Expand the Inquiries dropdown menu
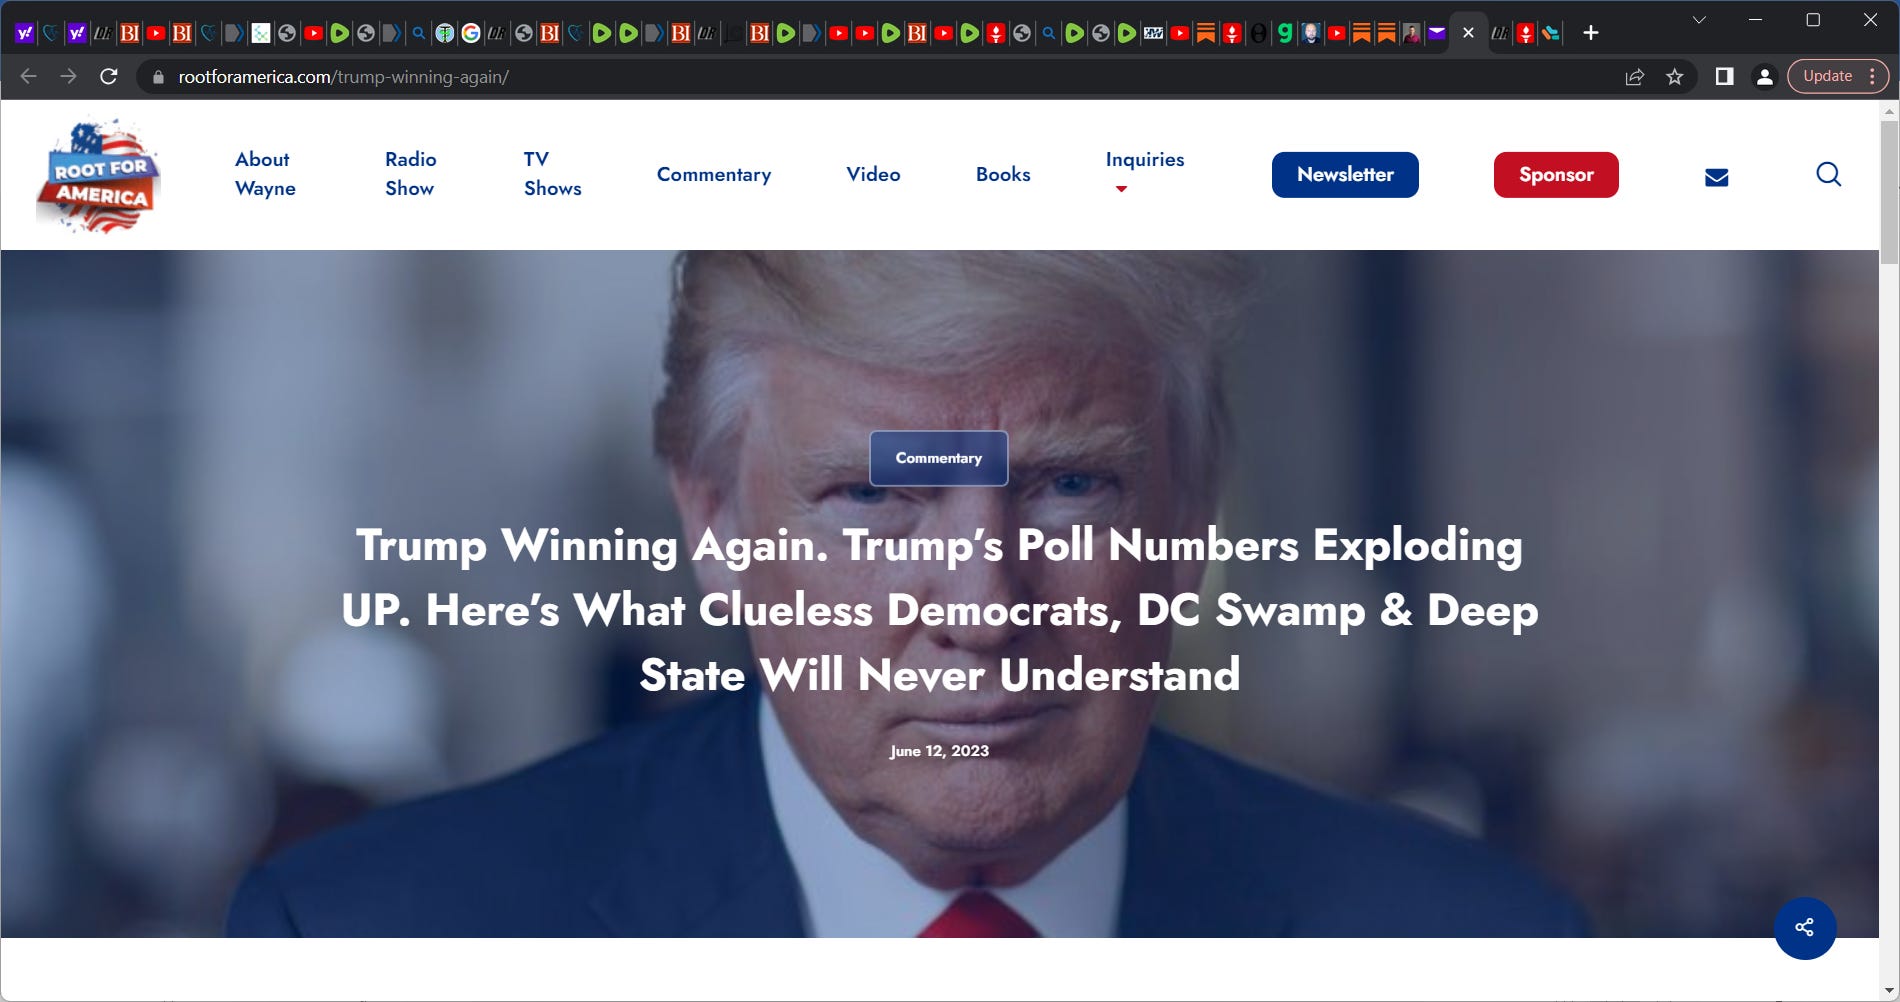Image resolution: width=1900 pixels, height=1002 pixels. (1144, 172)
